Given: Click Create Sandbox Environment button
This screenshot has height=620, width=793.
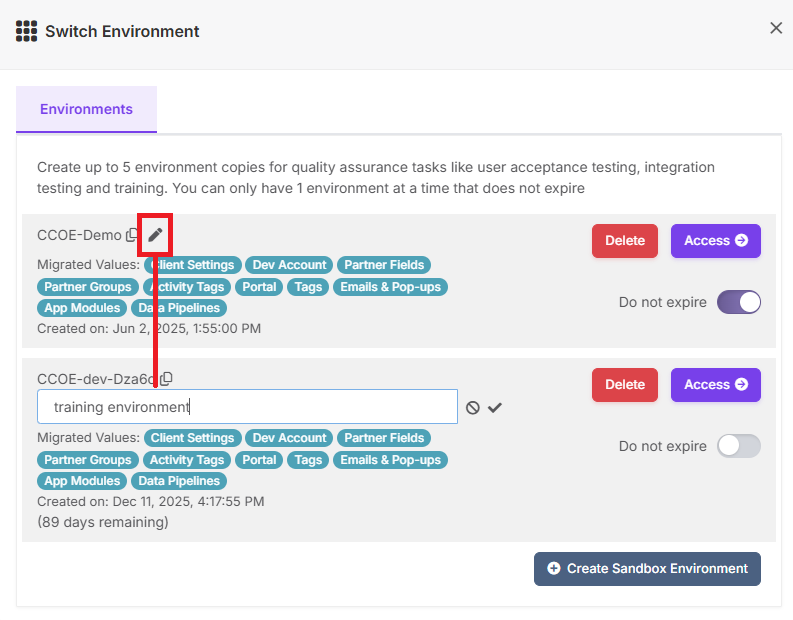Looking at the screenshot, I should pos(647,569).
